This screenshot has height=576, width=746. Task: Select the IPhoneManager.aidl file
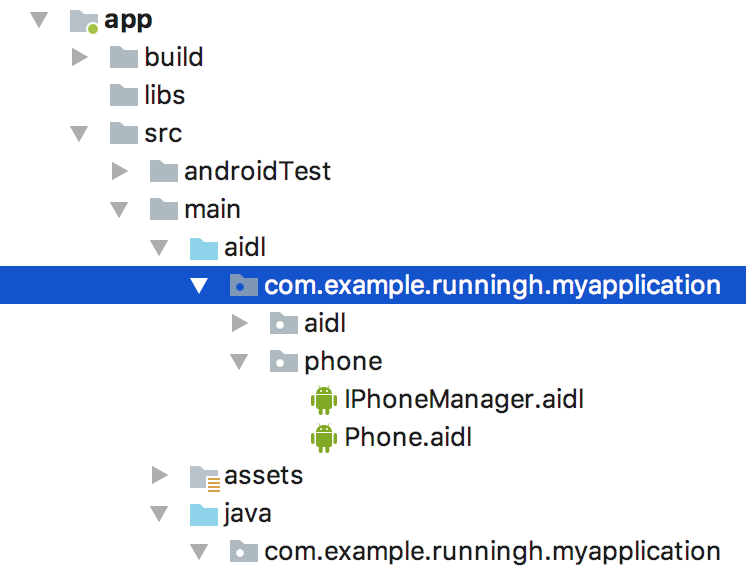(464, 400)
